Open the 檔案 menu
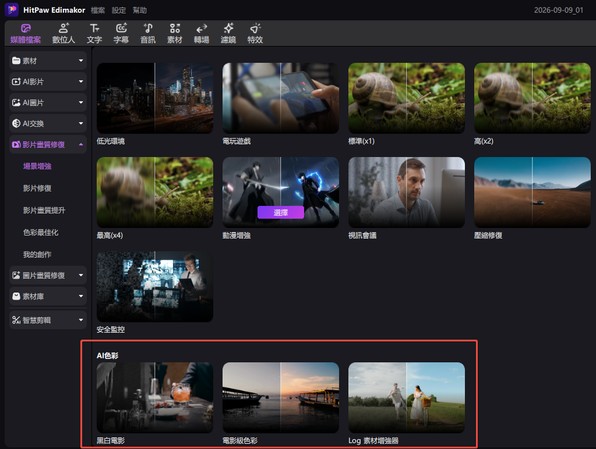 (x=98, y=10)
